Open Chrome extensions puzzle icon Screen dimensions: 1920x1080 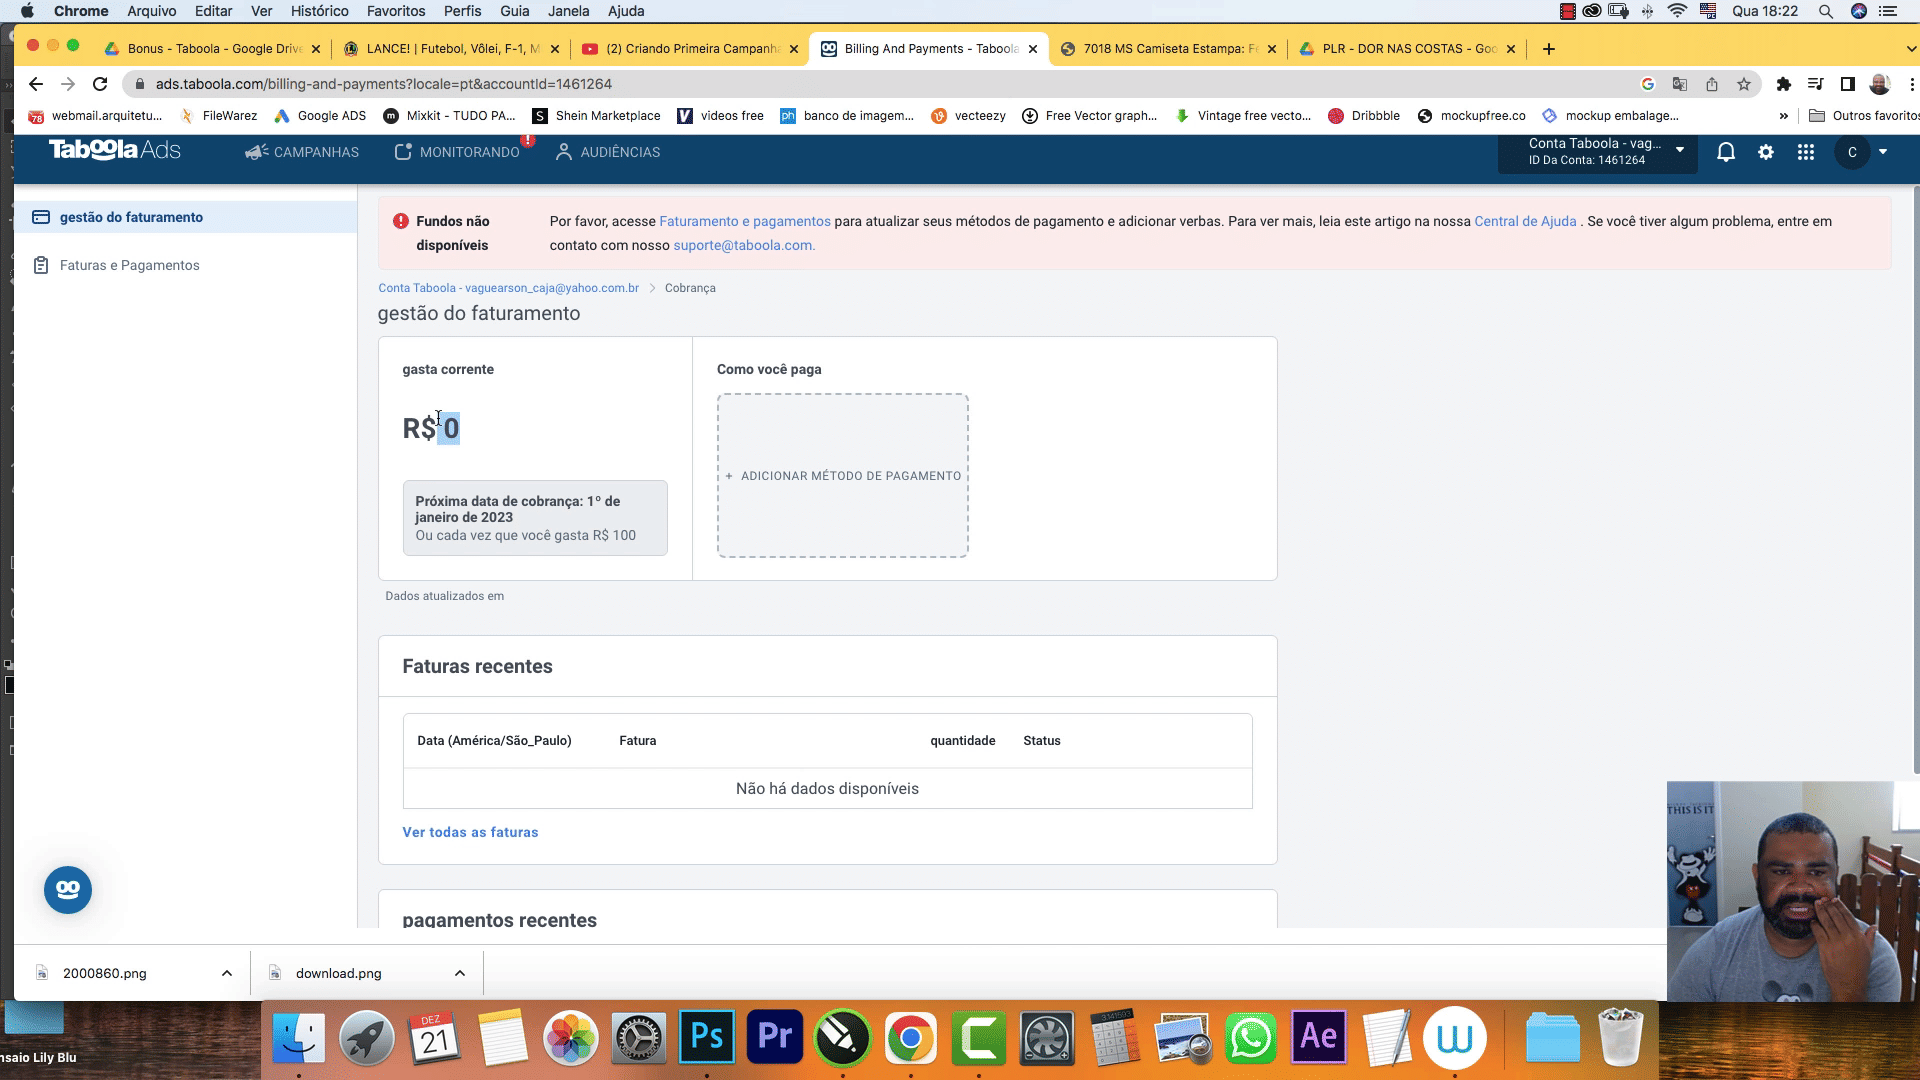pyautogui.click(x=1783, y=84)
